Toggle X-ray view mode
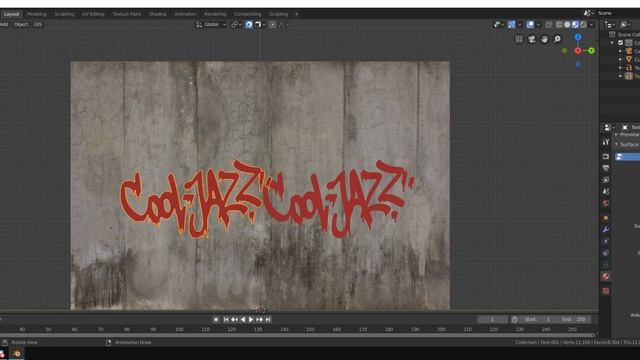The width and height of the screenshot is (640, 360). [549, 25]
